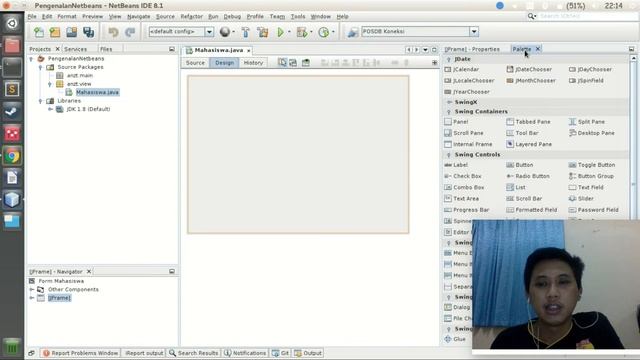Click the Steam icon in the dock
This screenshot has height=360, width=640.
12,111
